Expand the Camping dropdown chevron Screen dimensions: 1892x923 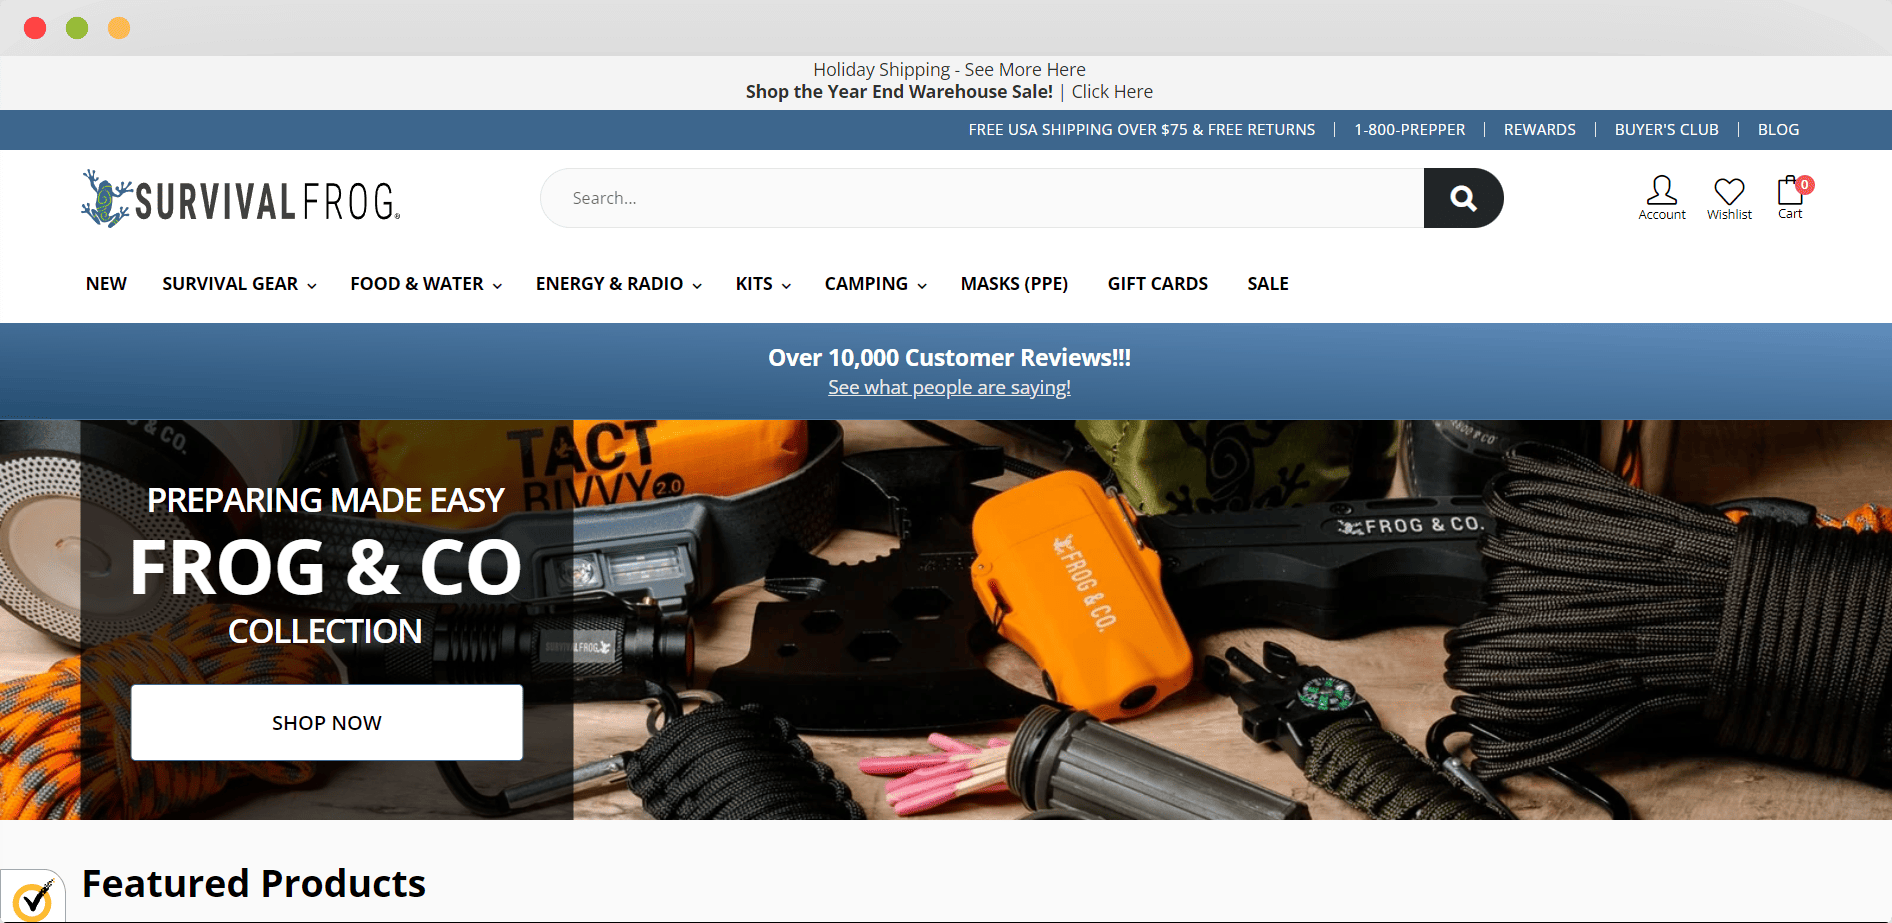(922, 286)
